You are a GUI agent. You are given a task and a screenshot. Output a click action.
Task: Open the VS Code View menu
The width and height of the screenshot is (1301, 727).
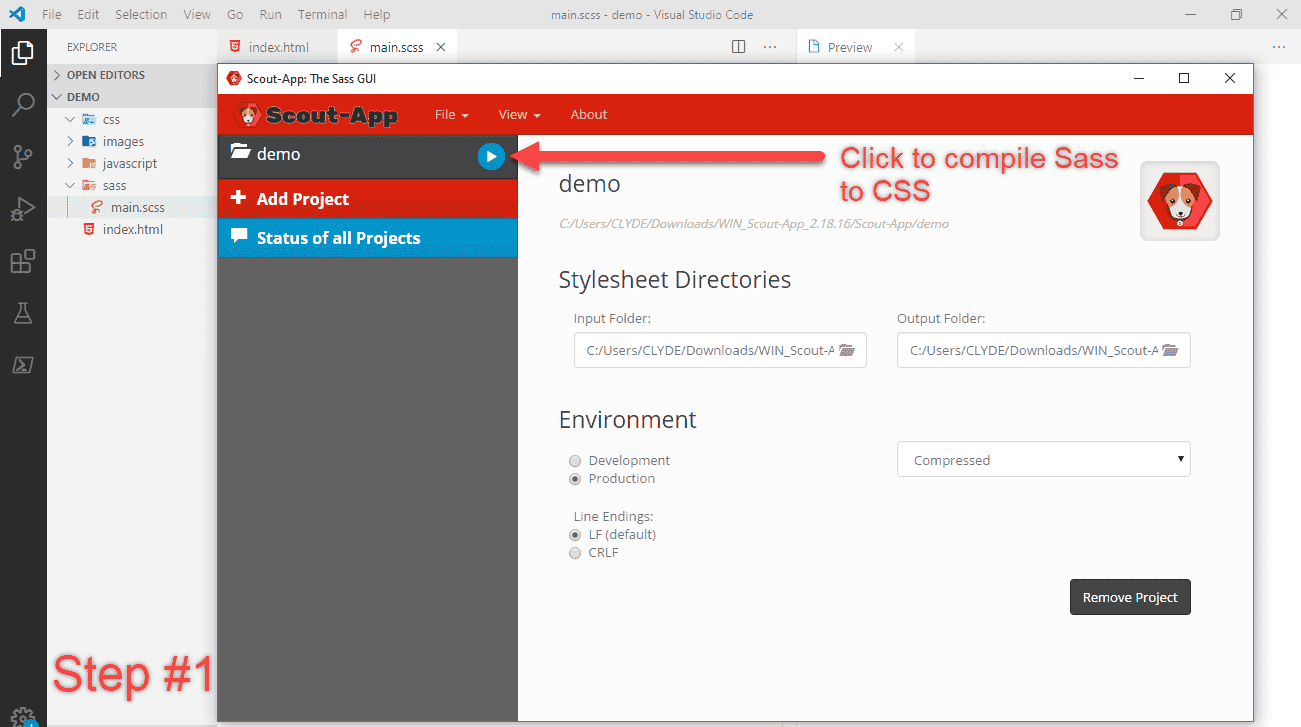pos(197,15)
